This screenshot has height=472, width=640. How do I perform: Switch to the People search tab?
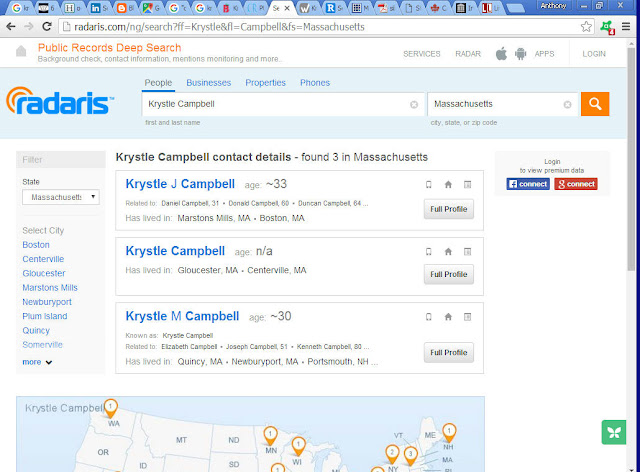click(158, 83)
